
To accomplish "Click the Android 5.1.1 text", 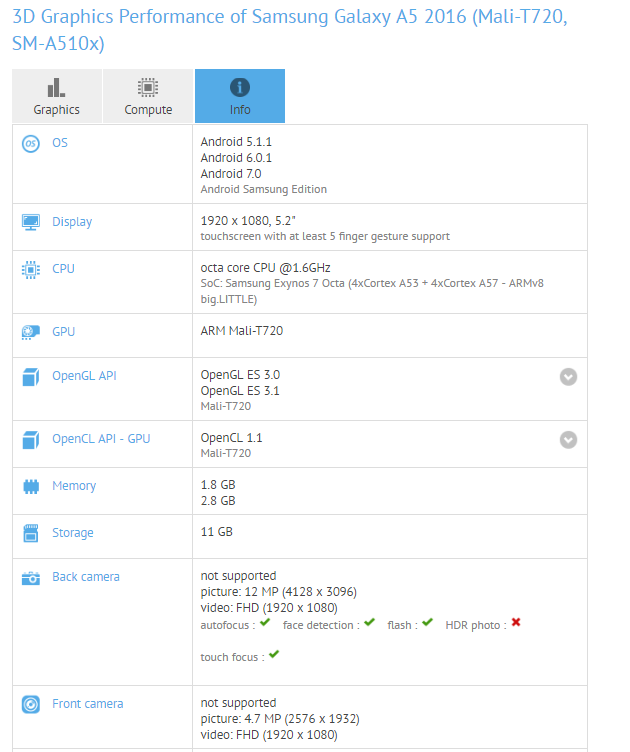I will 236,142.
